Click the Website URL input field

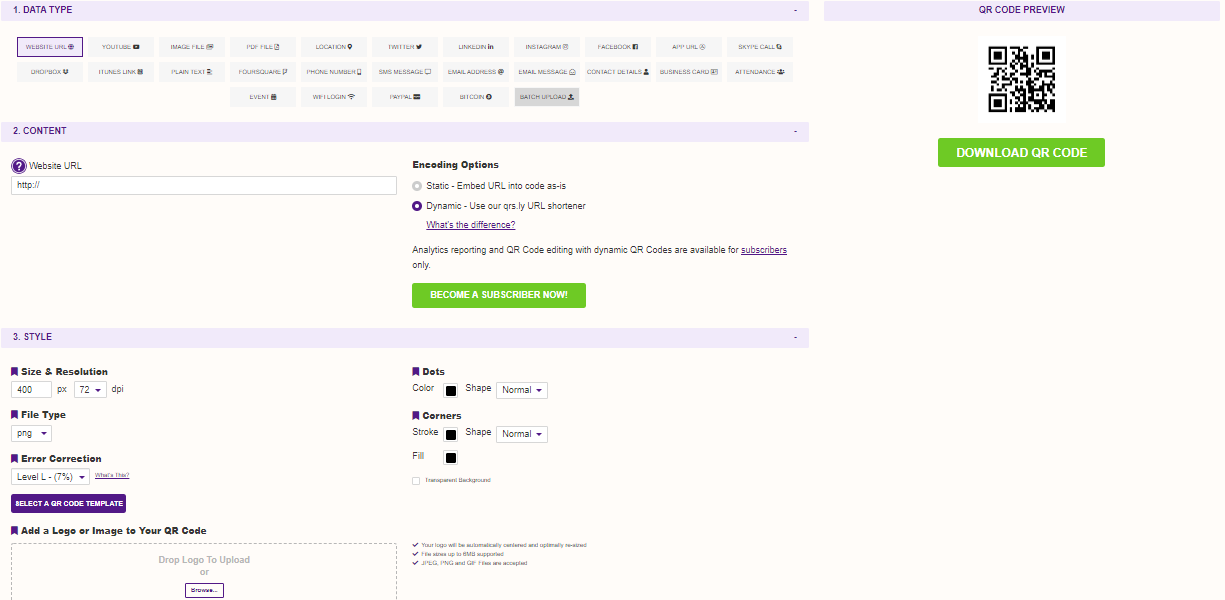click(x=204, y=186)
